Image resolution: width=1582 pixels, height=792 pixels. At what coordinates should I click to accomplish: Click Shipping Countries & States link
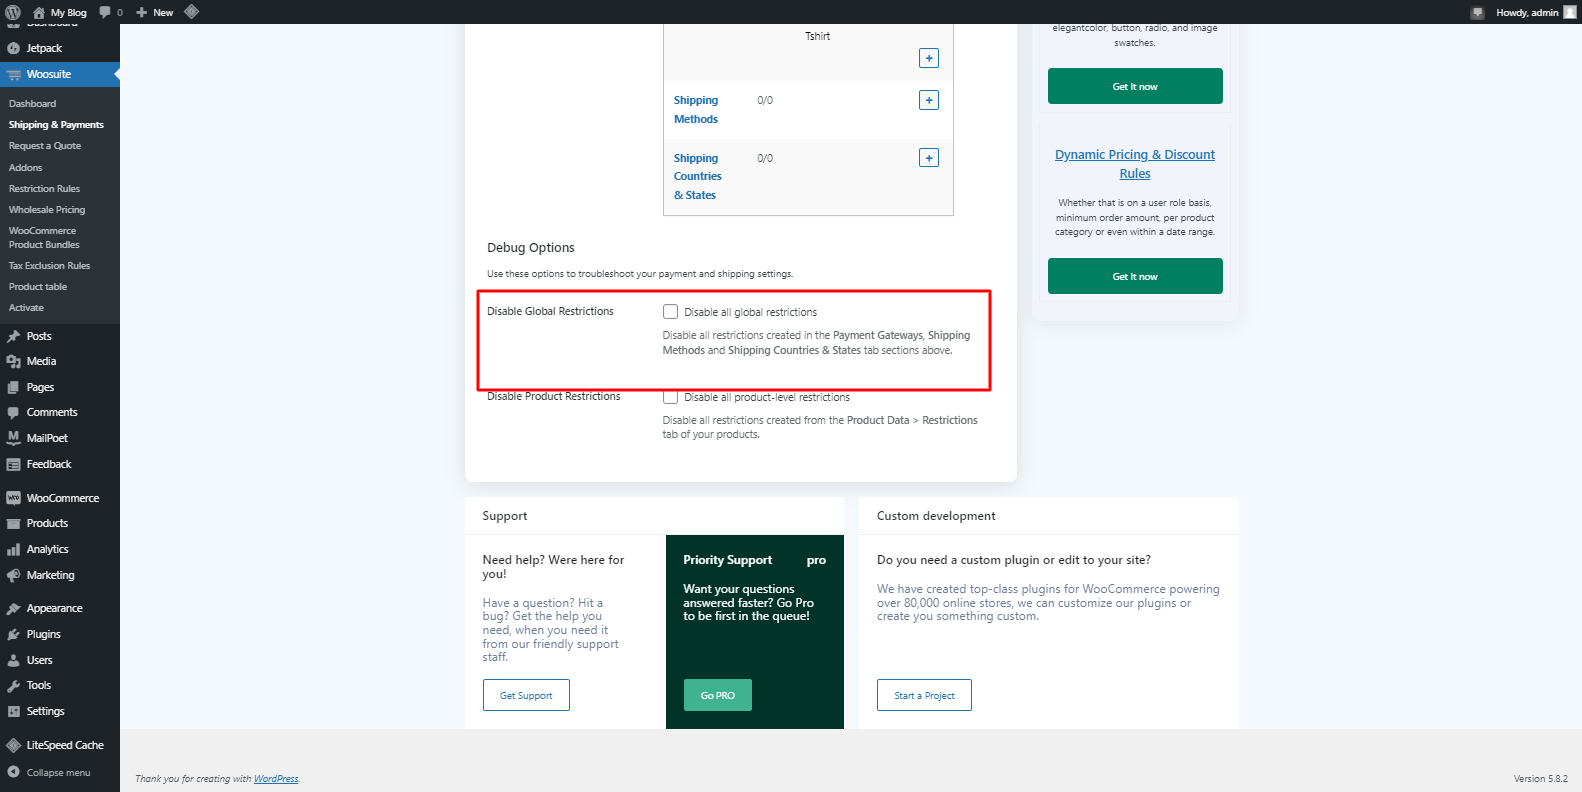point(697,176)
